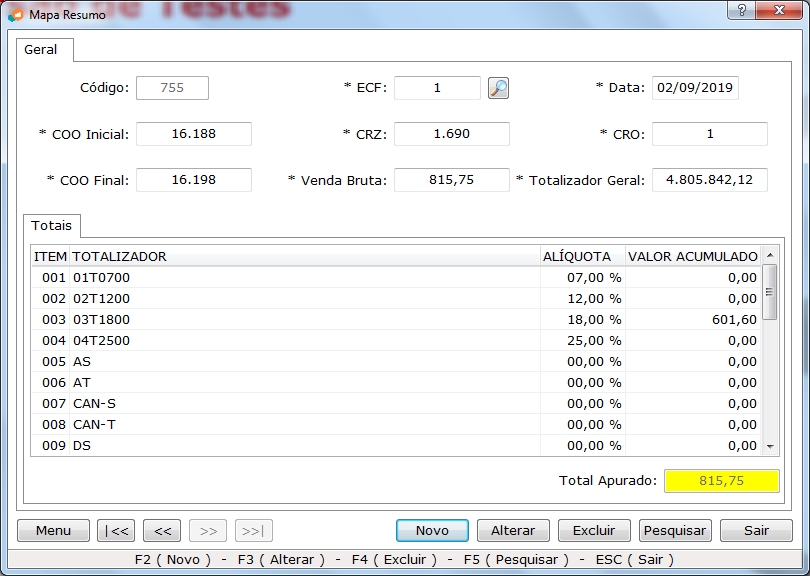This screenshot has height=576, width=810.
Task: Click the yellow Total Apurado field
Action: (x=721, y=481)
